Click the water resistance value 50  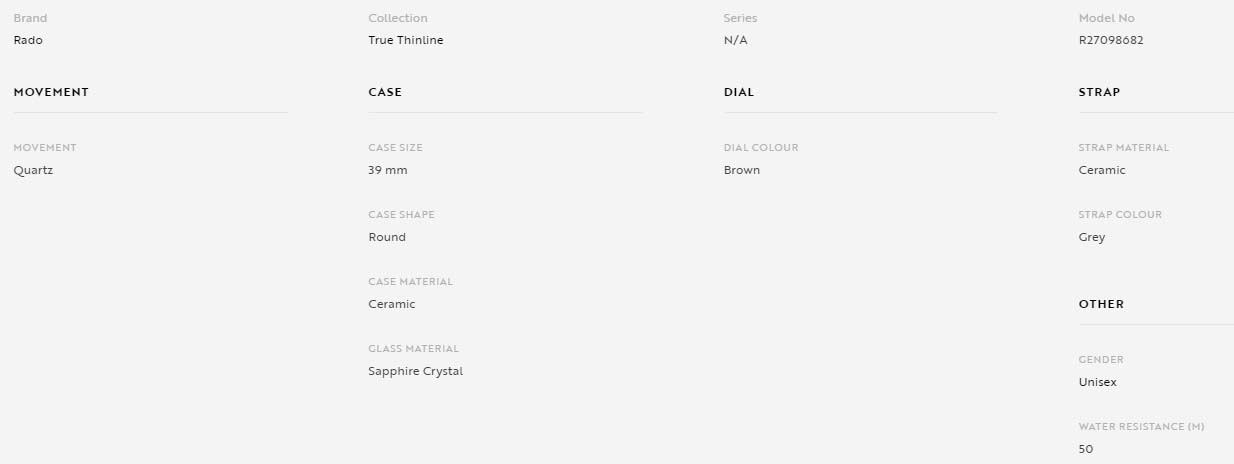tap(1086, 449)
